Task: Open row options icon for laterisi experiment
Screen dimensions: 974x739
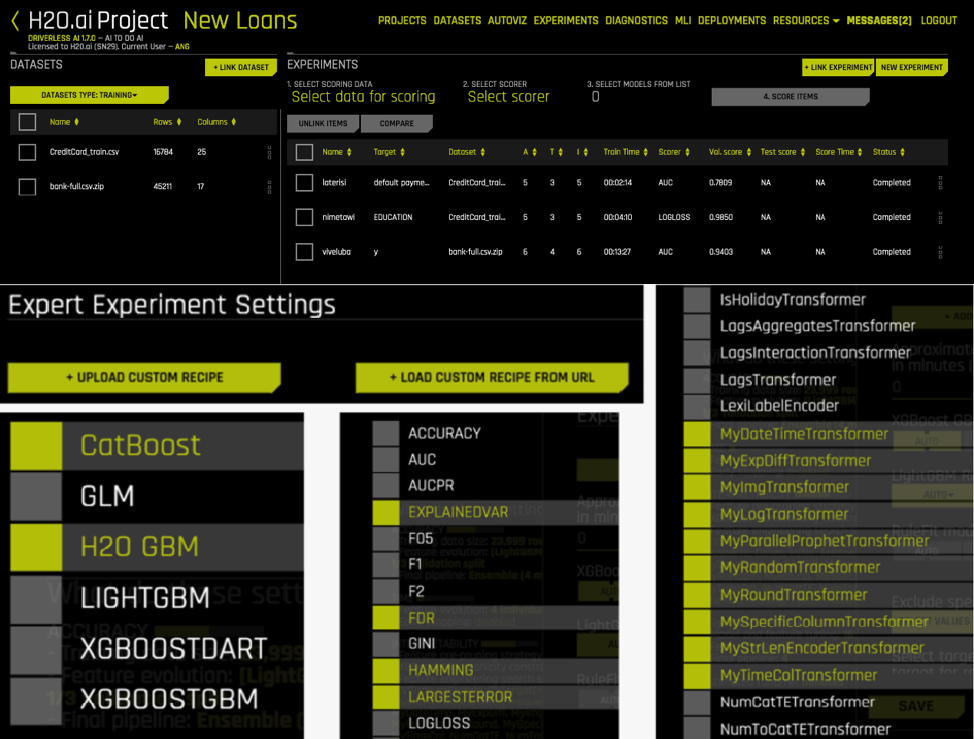Action: [x=939, y=183]
